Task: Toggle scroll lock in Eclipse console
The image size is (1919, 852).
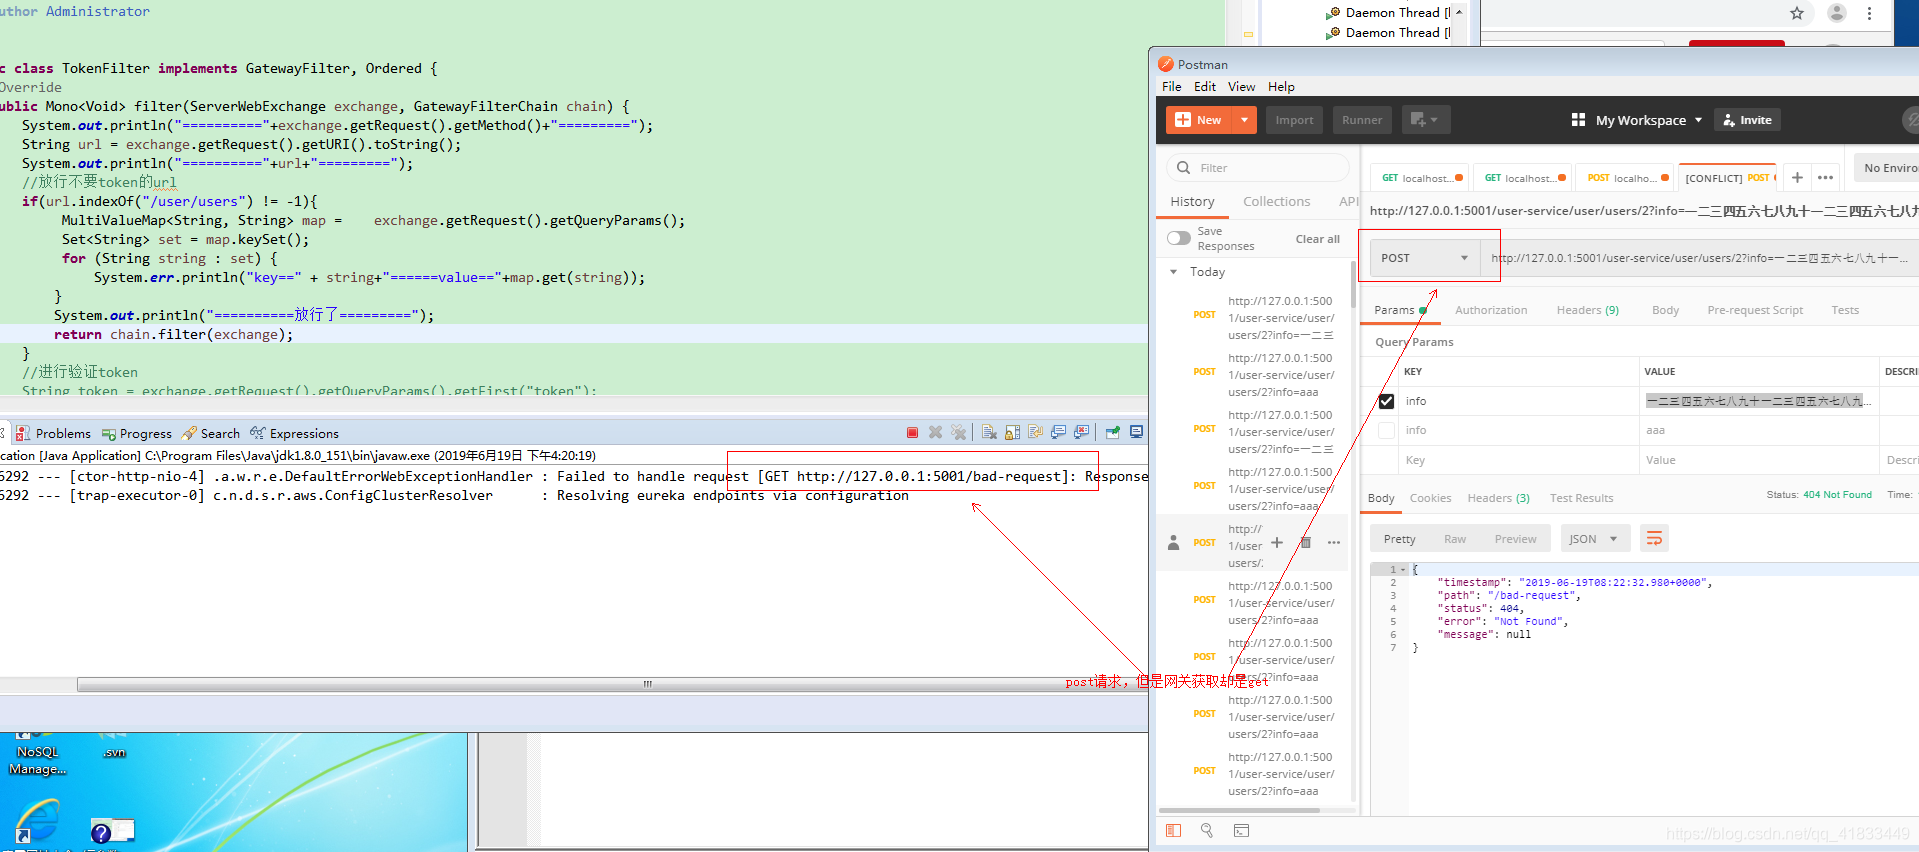Action: [1012, 433]
